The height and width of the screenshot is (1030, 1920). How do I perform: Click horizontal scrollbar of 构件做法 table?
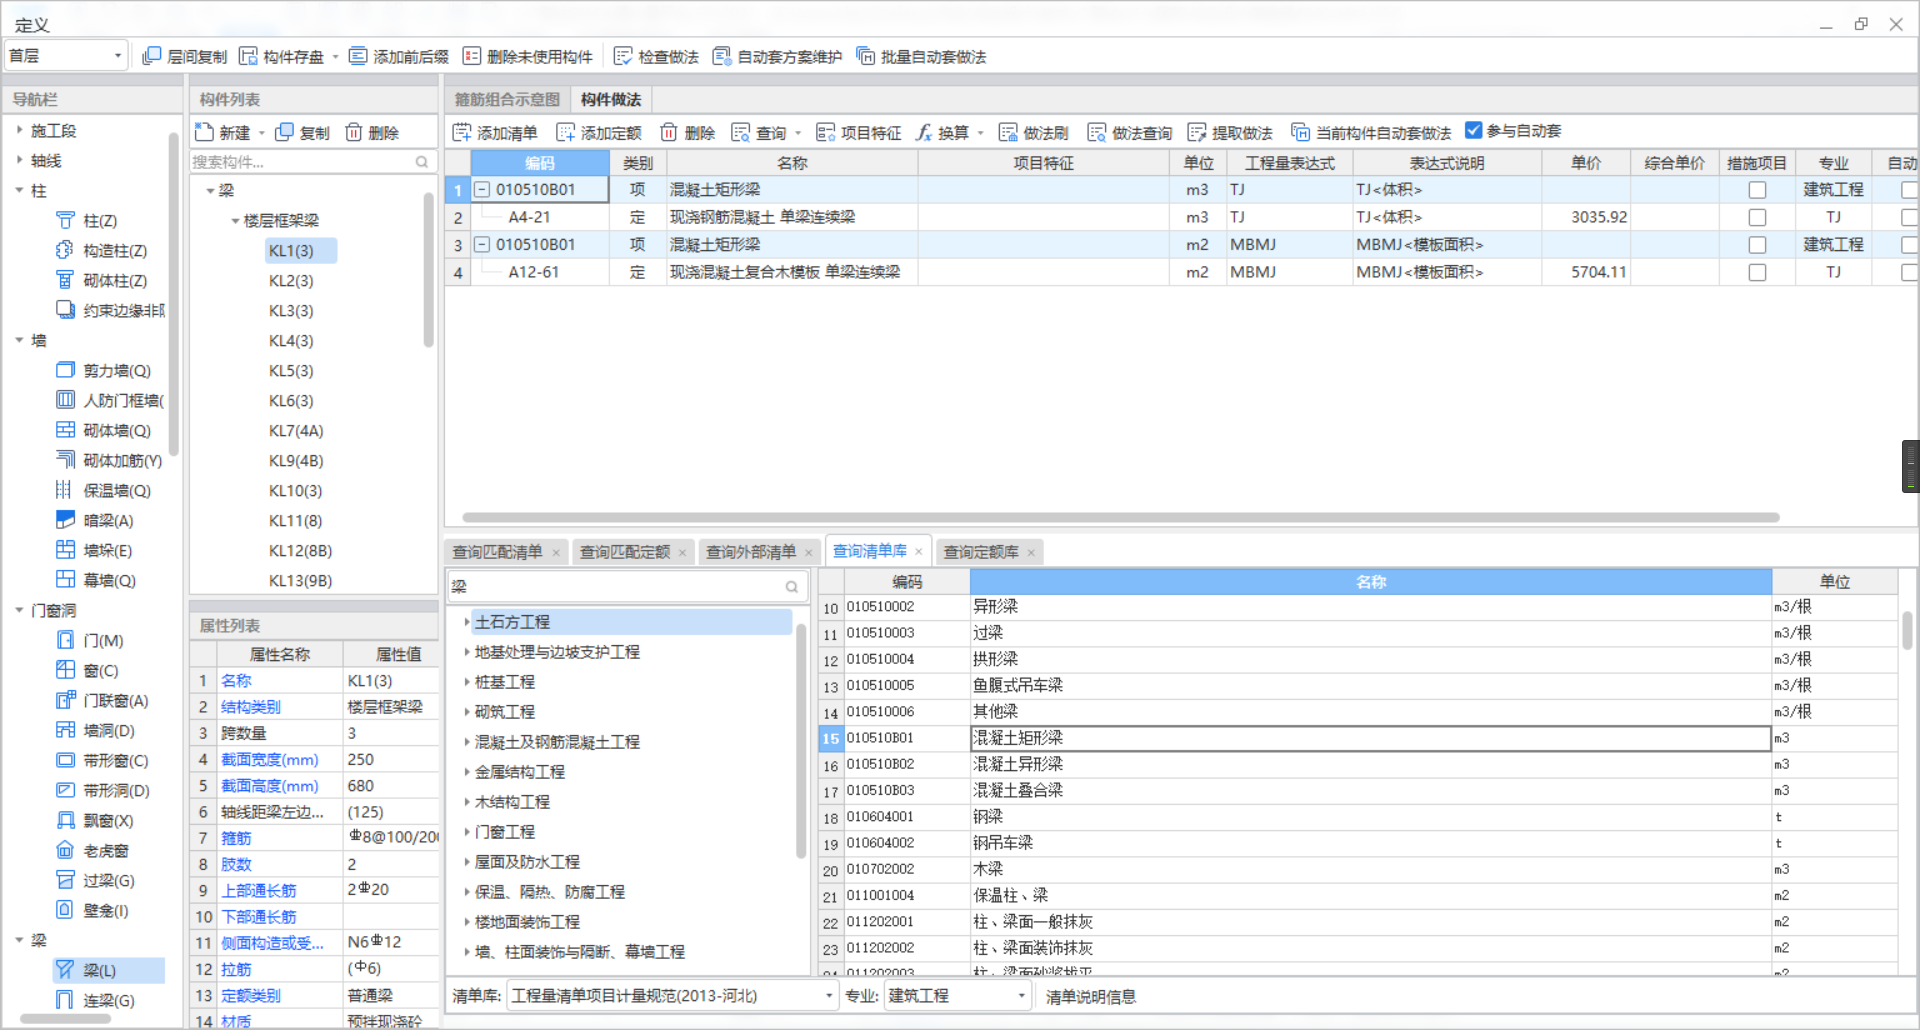pos(1120,518)
